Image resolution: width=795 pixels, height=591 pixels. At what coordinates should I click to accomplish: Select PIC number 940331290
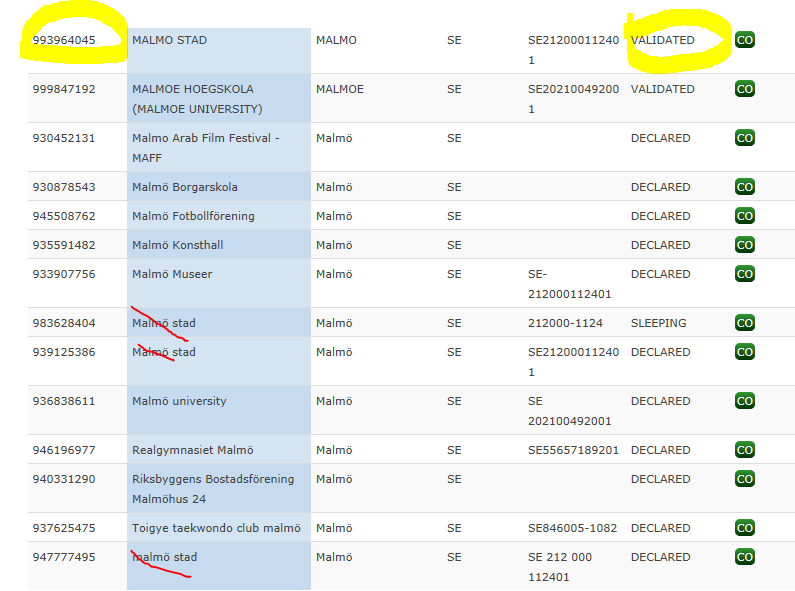coord(64,479)
